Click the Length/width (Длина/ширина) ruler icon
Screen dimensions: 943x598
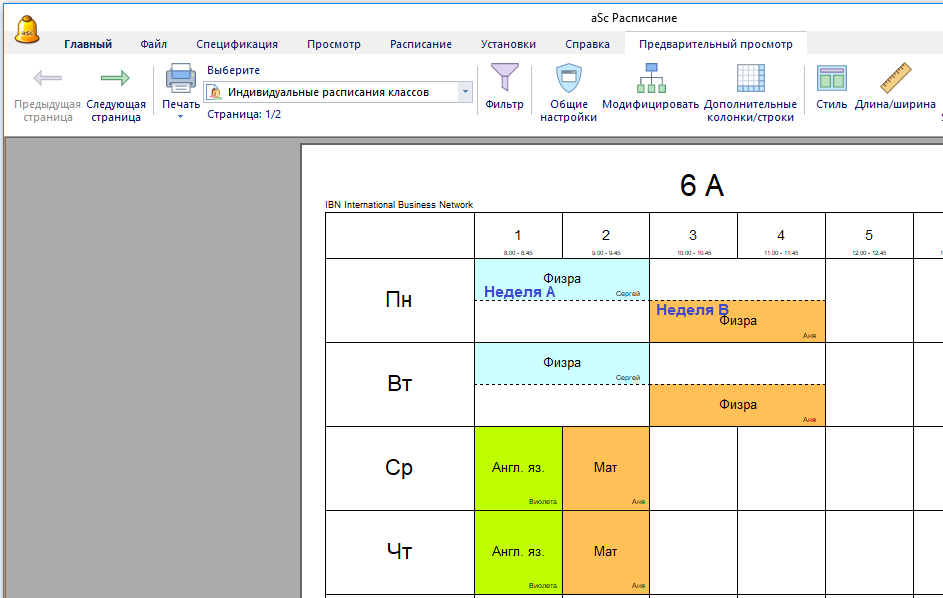click(895, 79)
